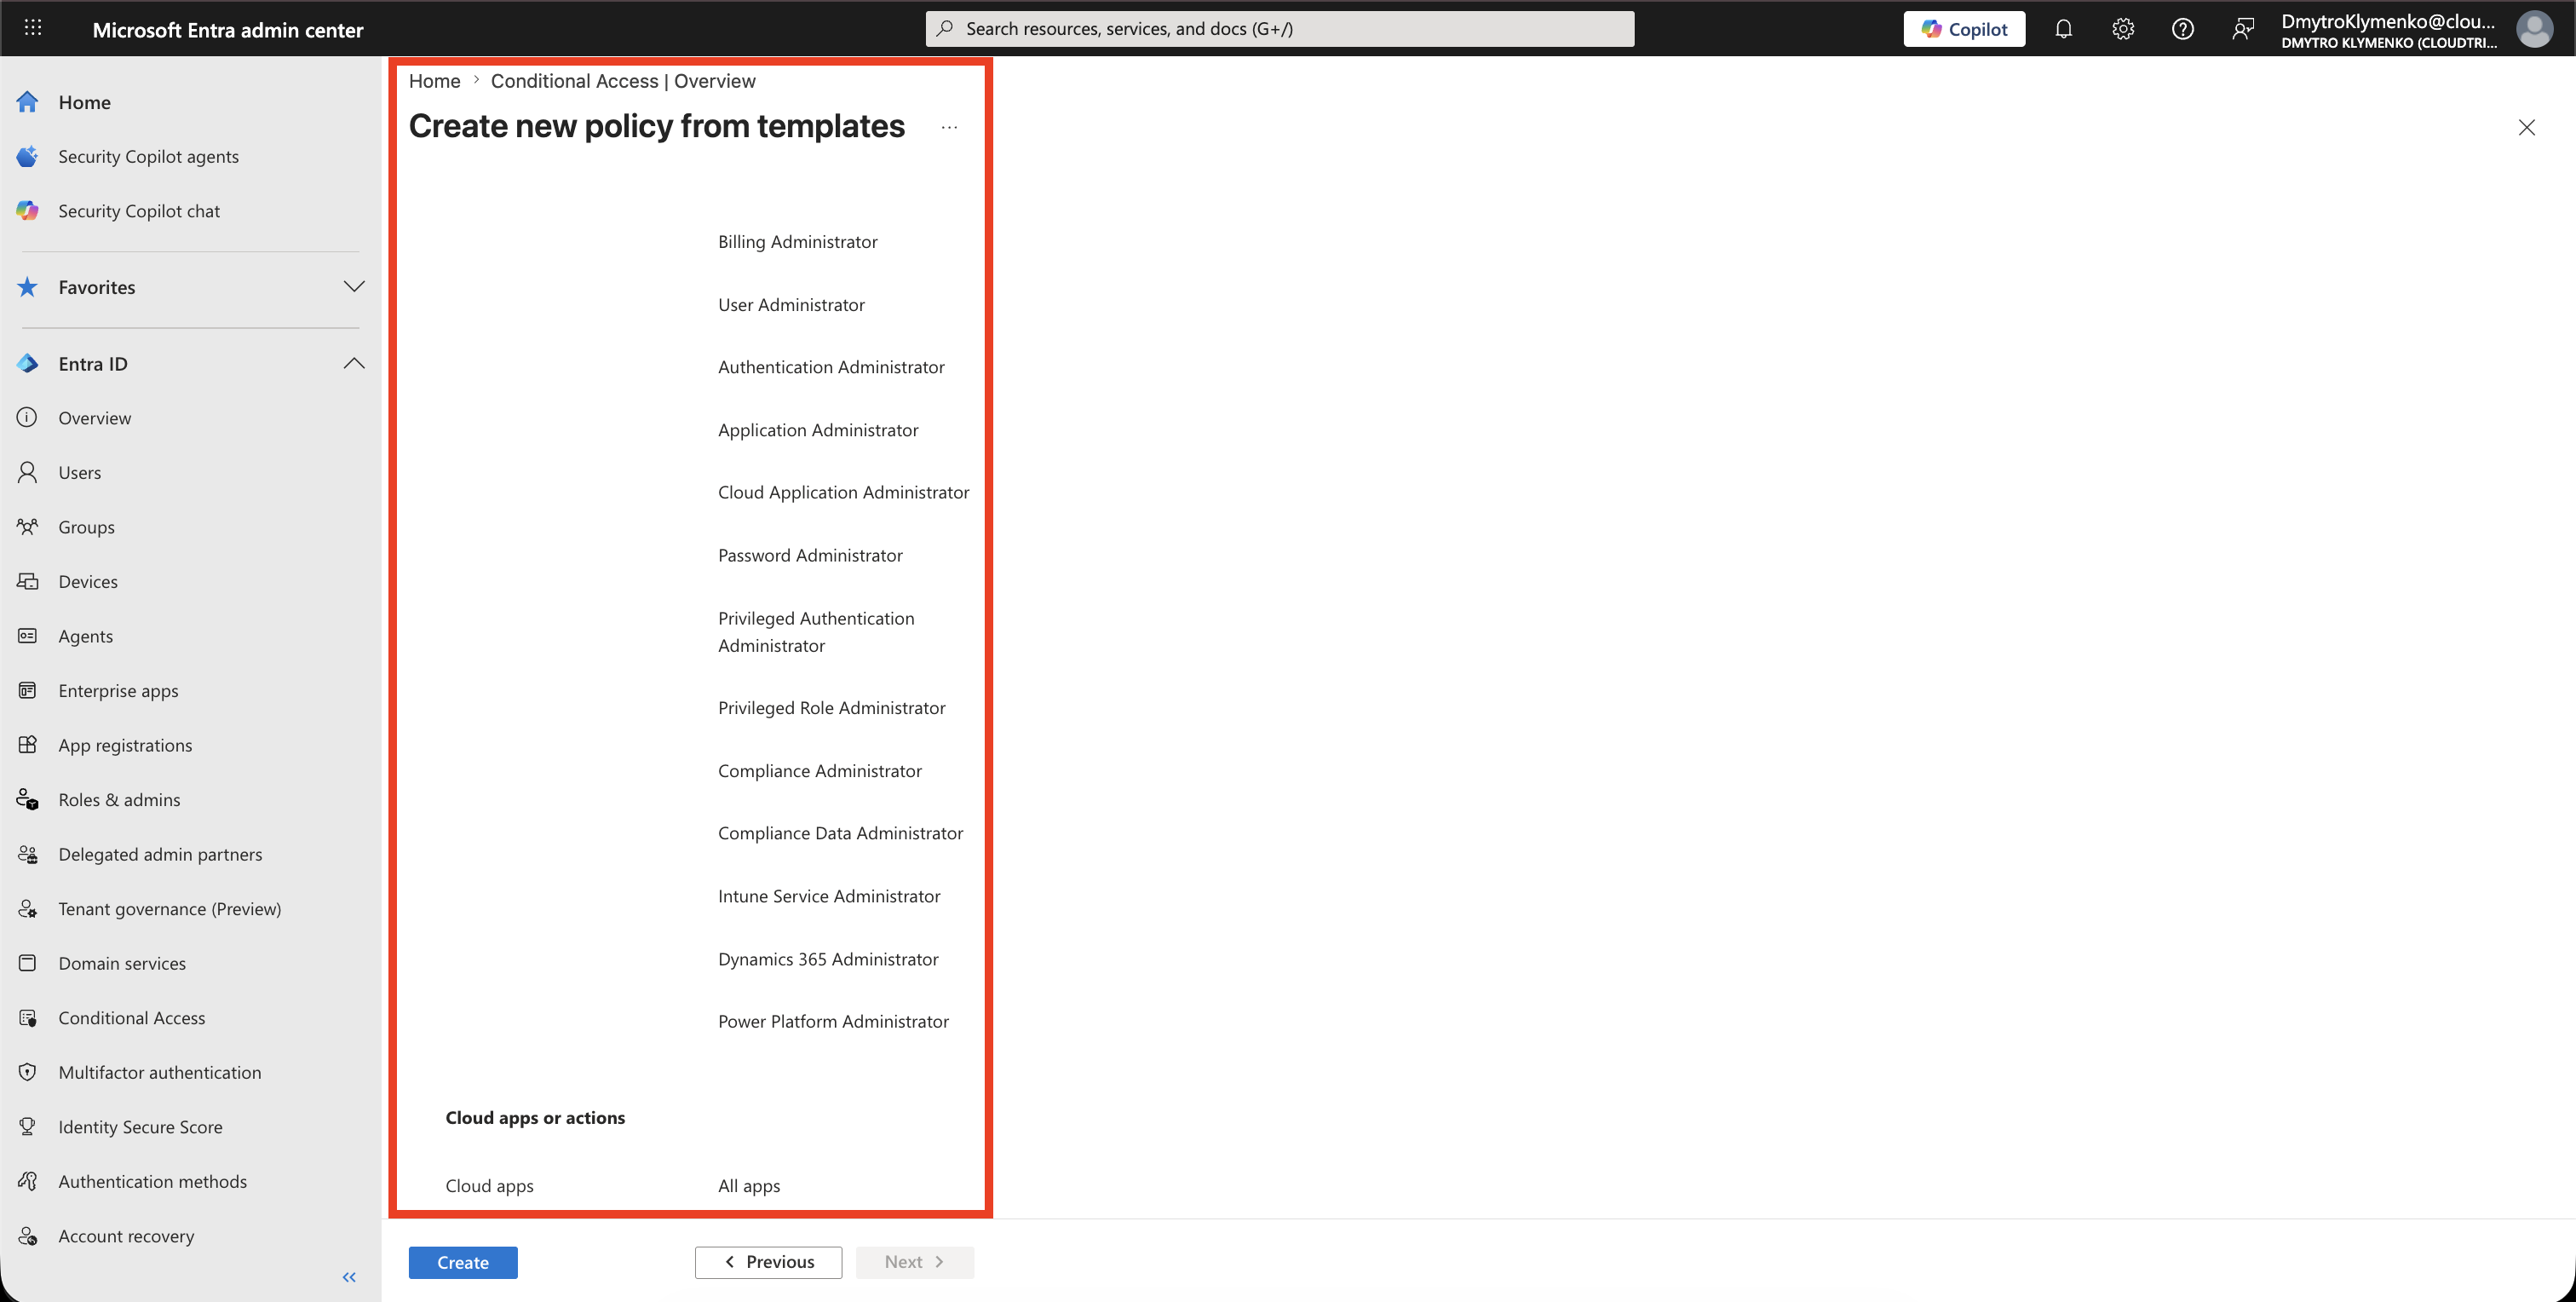Close the policy templates pane
This screenshot has width=2576, height=1302.
[x=2526, y=127]
